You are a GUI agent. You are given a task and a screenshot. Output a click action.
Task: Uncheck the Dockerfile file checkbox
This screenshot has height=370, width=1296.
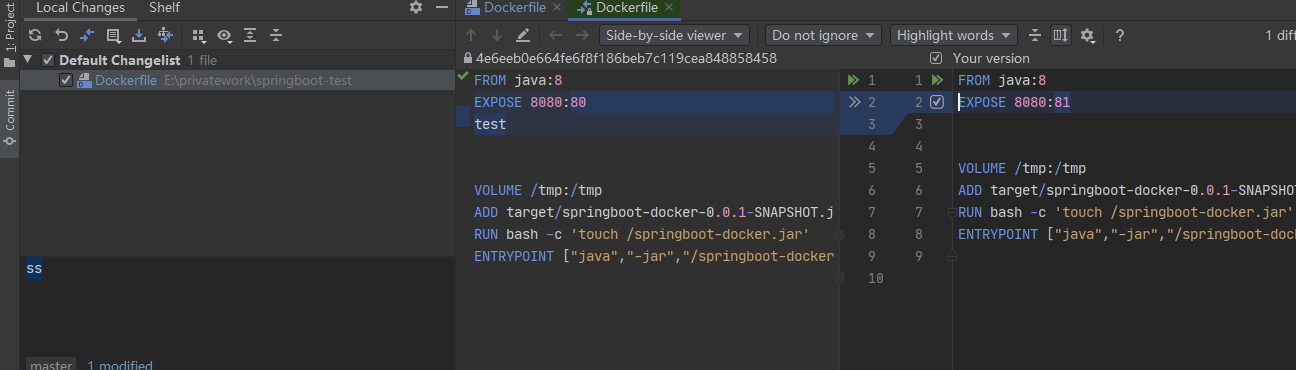[x=66, y=80]
